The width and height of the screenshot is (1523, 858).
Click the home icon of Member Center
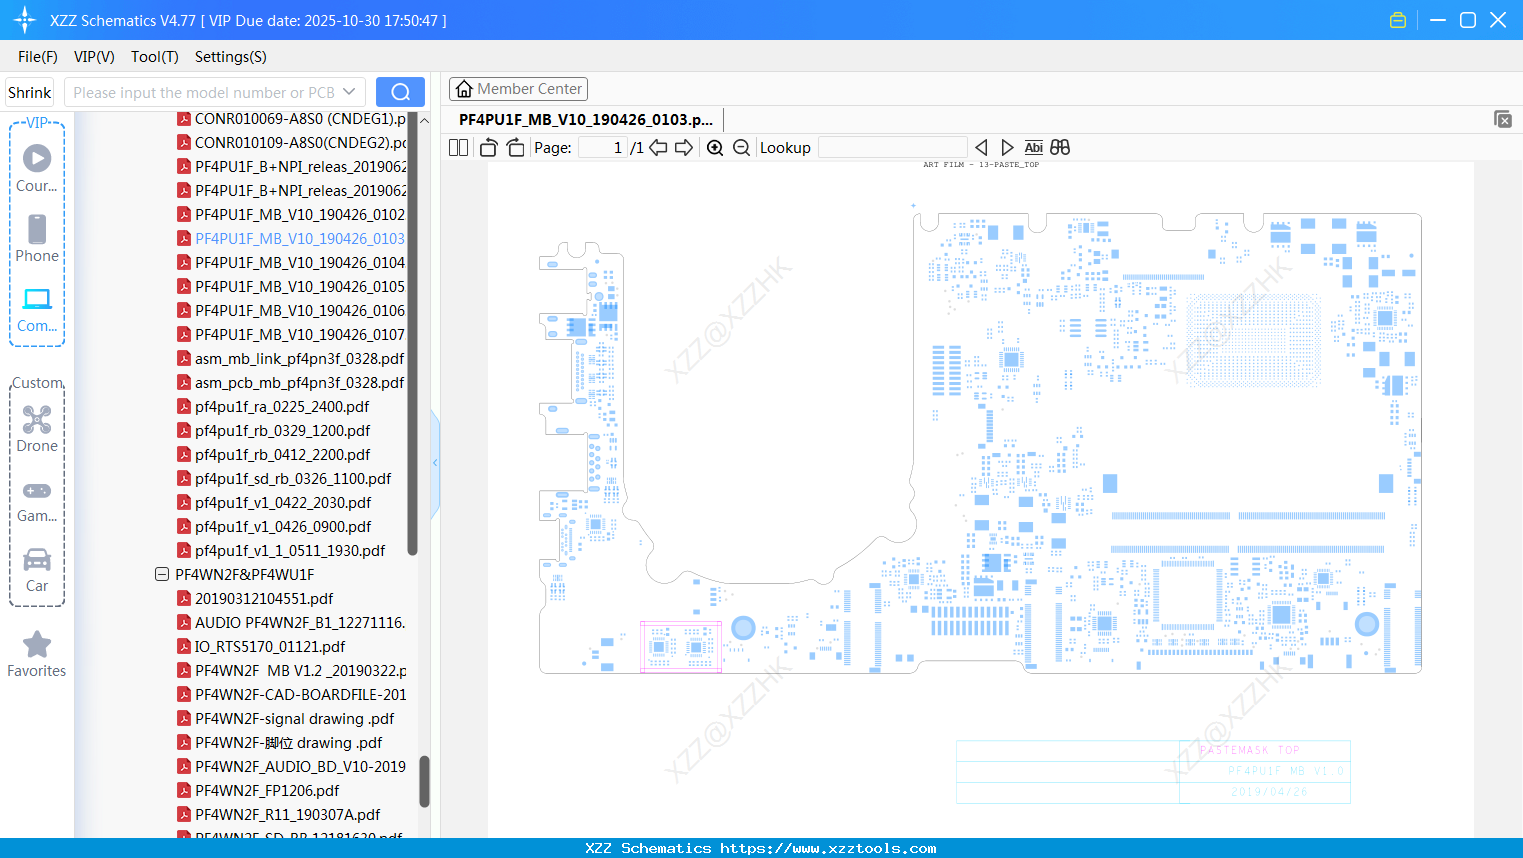tap(463, 89)
